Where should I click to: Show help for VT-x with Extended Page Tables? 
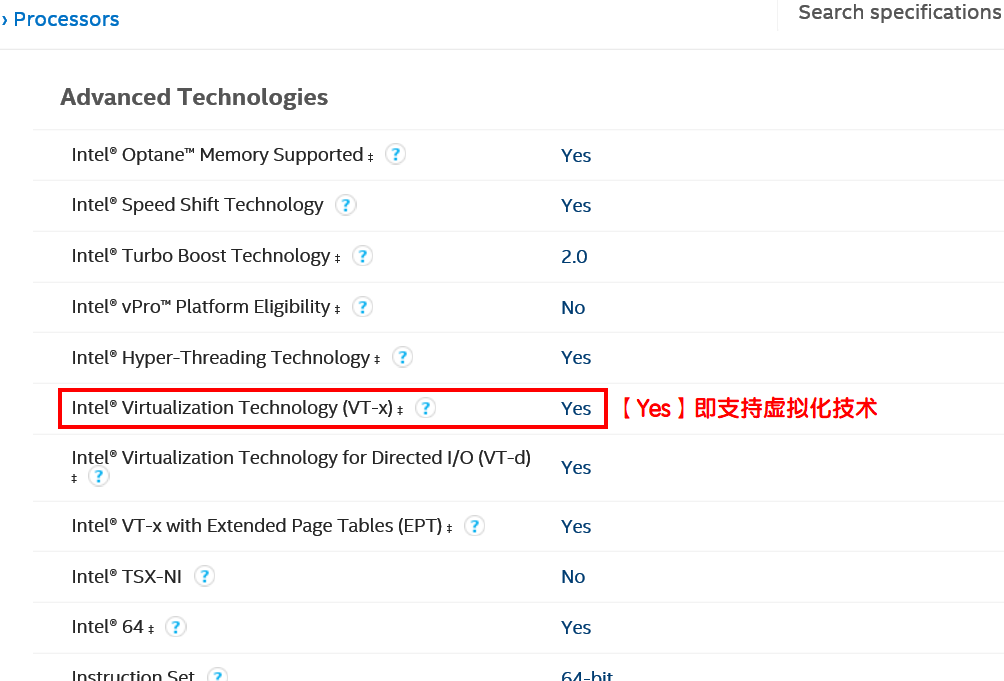[x=474, y=525]
